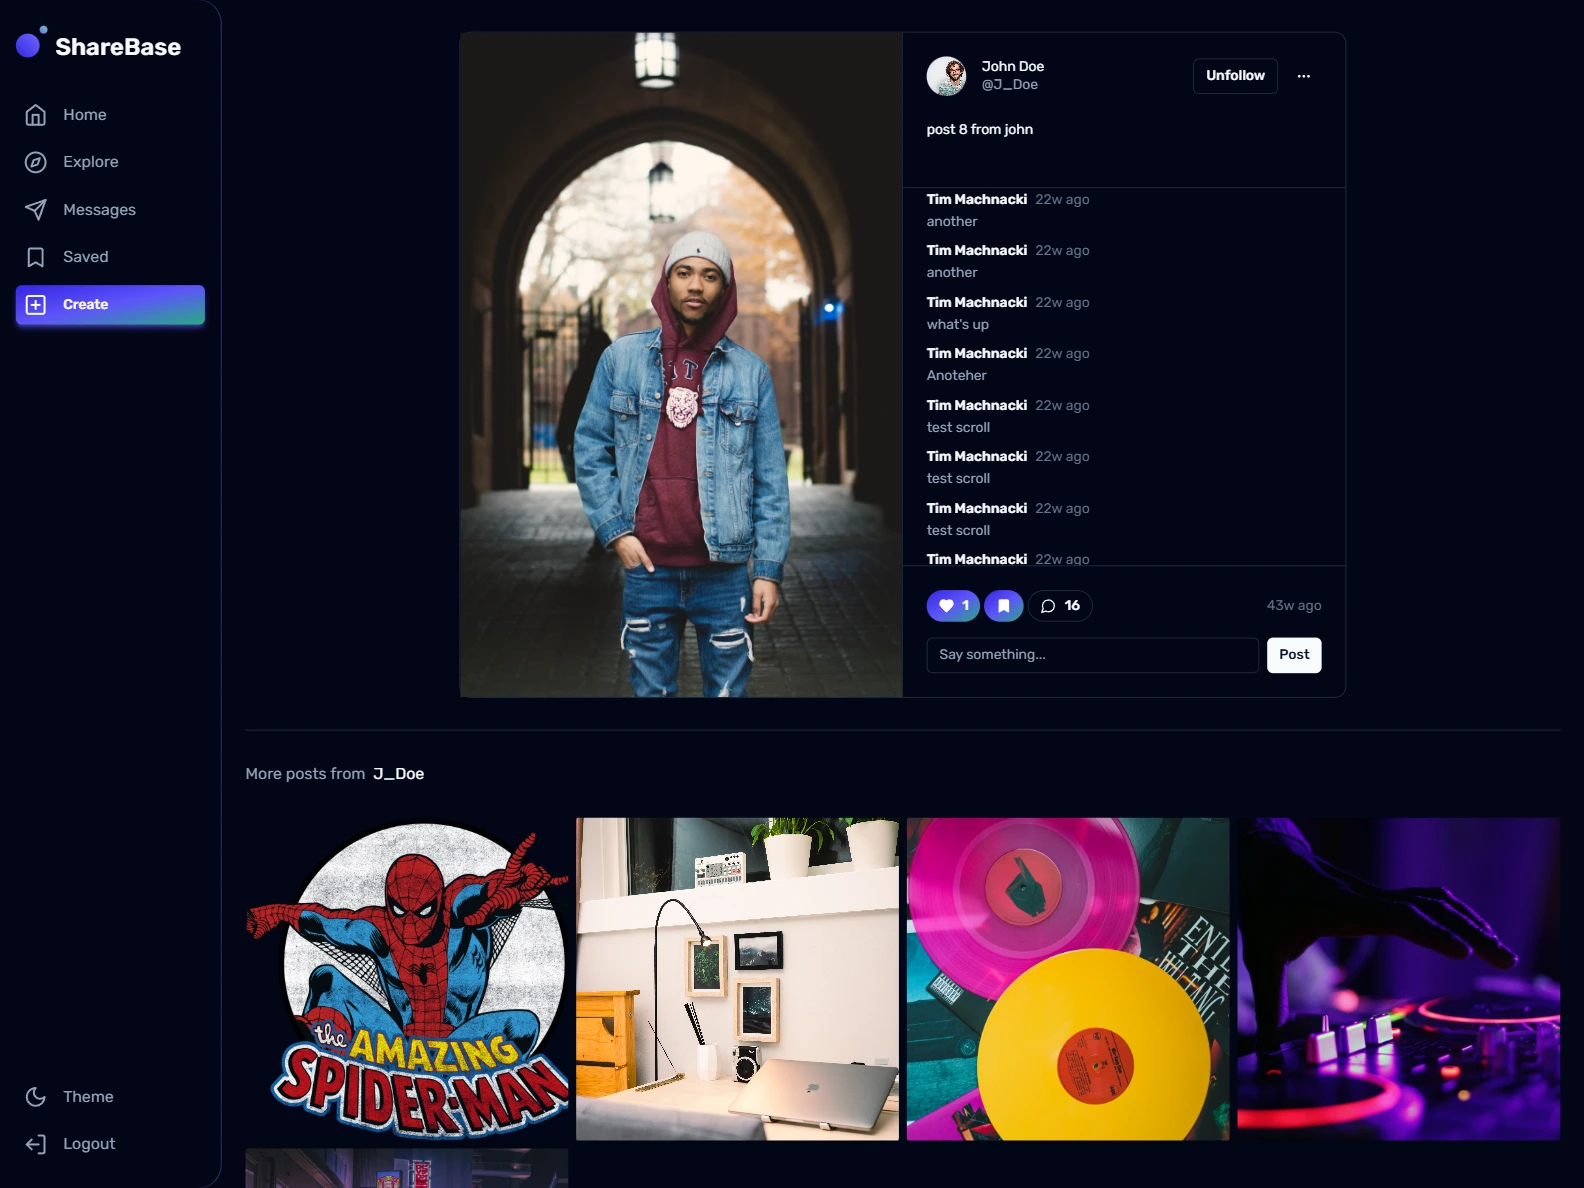Open the John Doe profile name link

[1013, 66]
